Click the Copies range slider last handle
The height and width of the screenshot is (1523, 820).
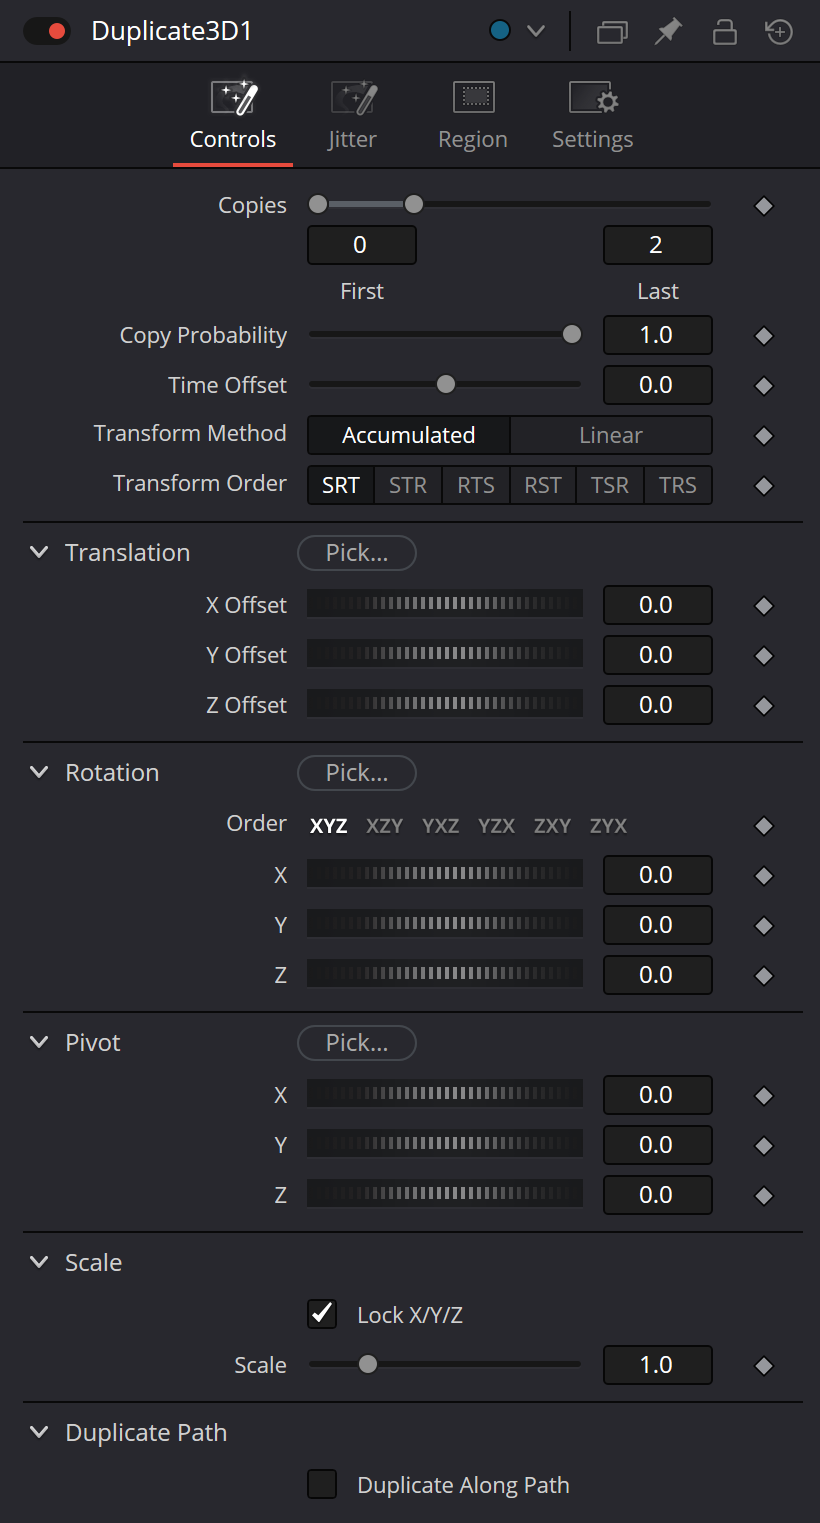click(x=413, y=205)
